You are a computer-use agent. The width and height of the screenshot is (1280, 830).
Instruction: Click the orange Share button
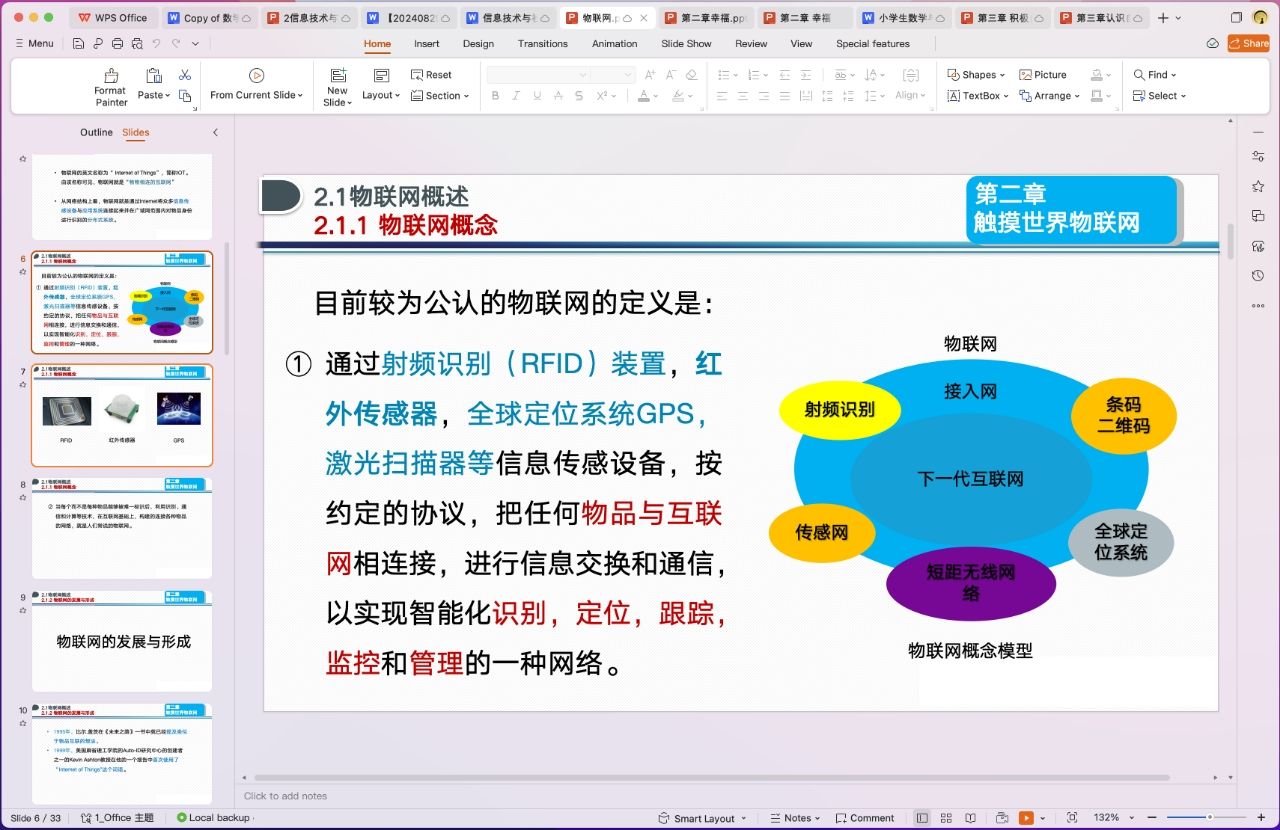pos(1248,44)
